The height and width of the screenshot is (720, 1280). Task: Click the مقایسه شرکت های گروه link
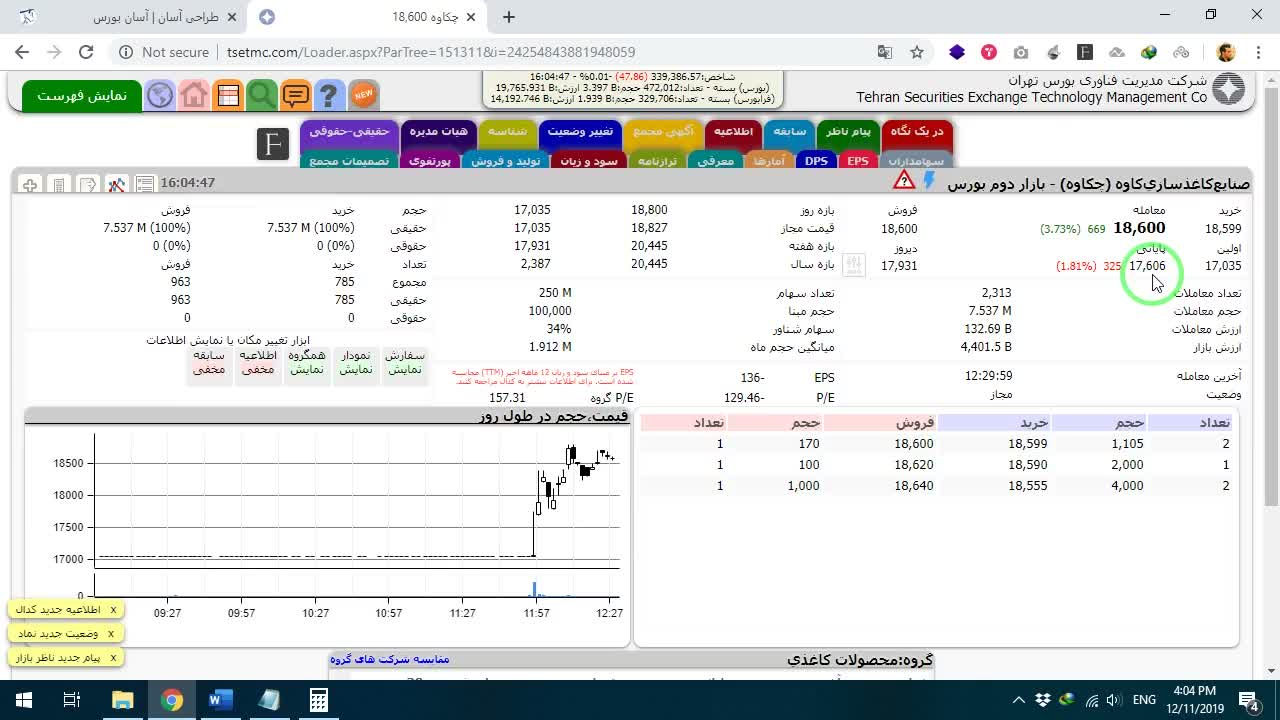[x=390, y=659]
